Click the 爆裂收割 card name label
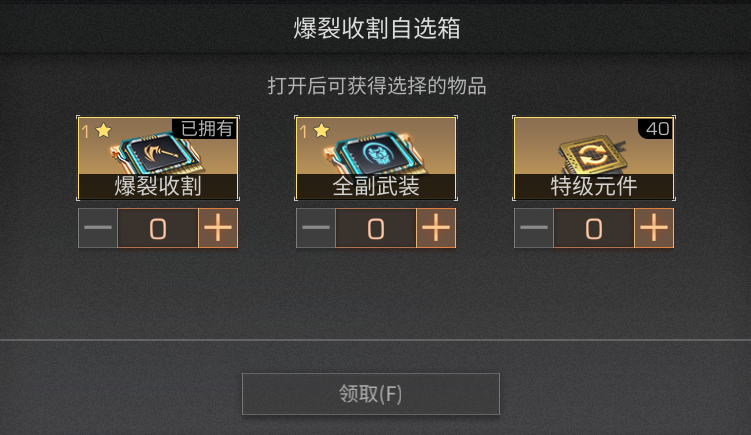Viewport: 751px width, 435px height. pyautogui.click(x=158, y=186)
